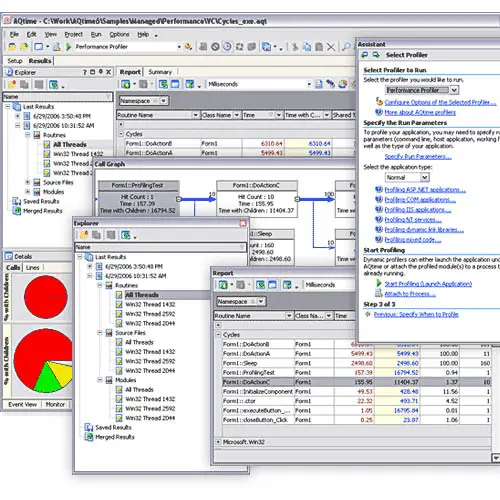Click the page icon right of Milliseconds combo
Screen dimensions: 500x500
(319, 84)
